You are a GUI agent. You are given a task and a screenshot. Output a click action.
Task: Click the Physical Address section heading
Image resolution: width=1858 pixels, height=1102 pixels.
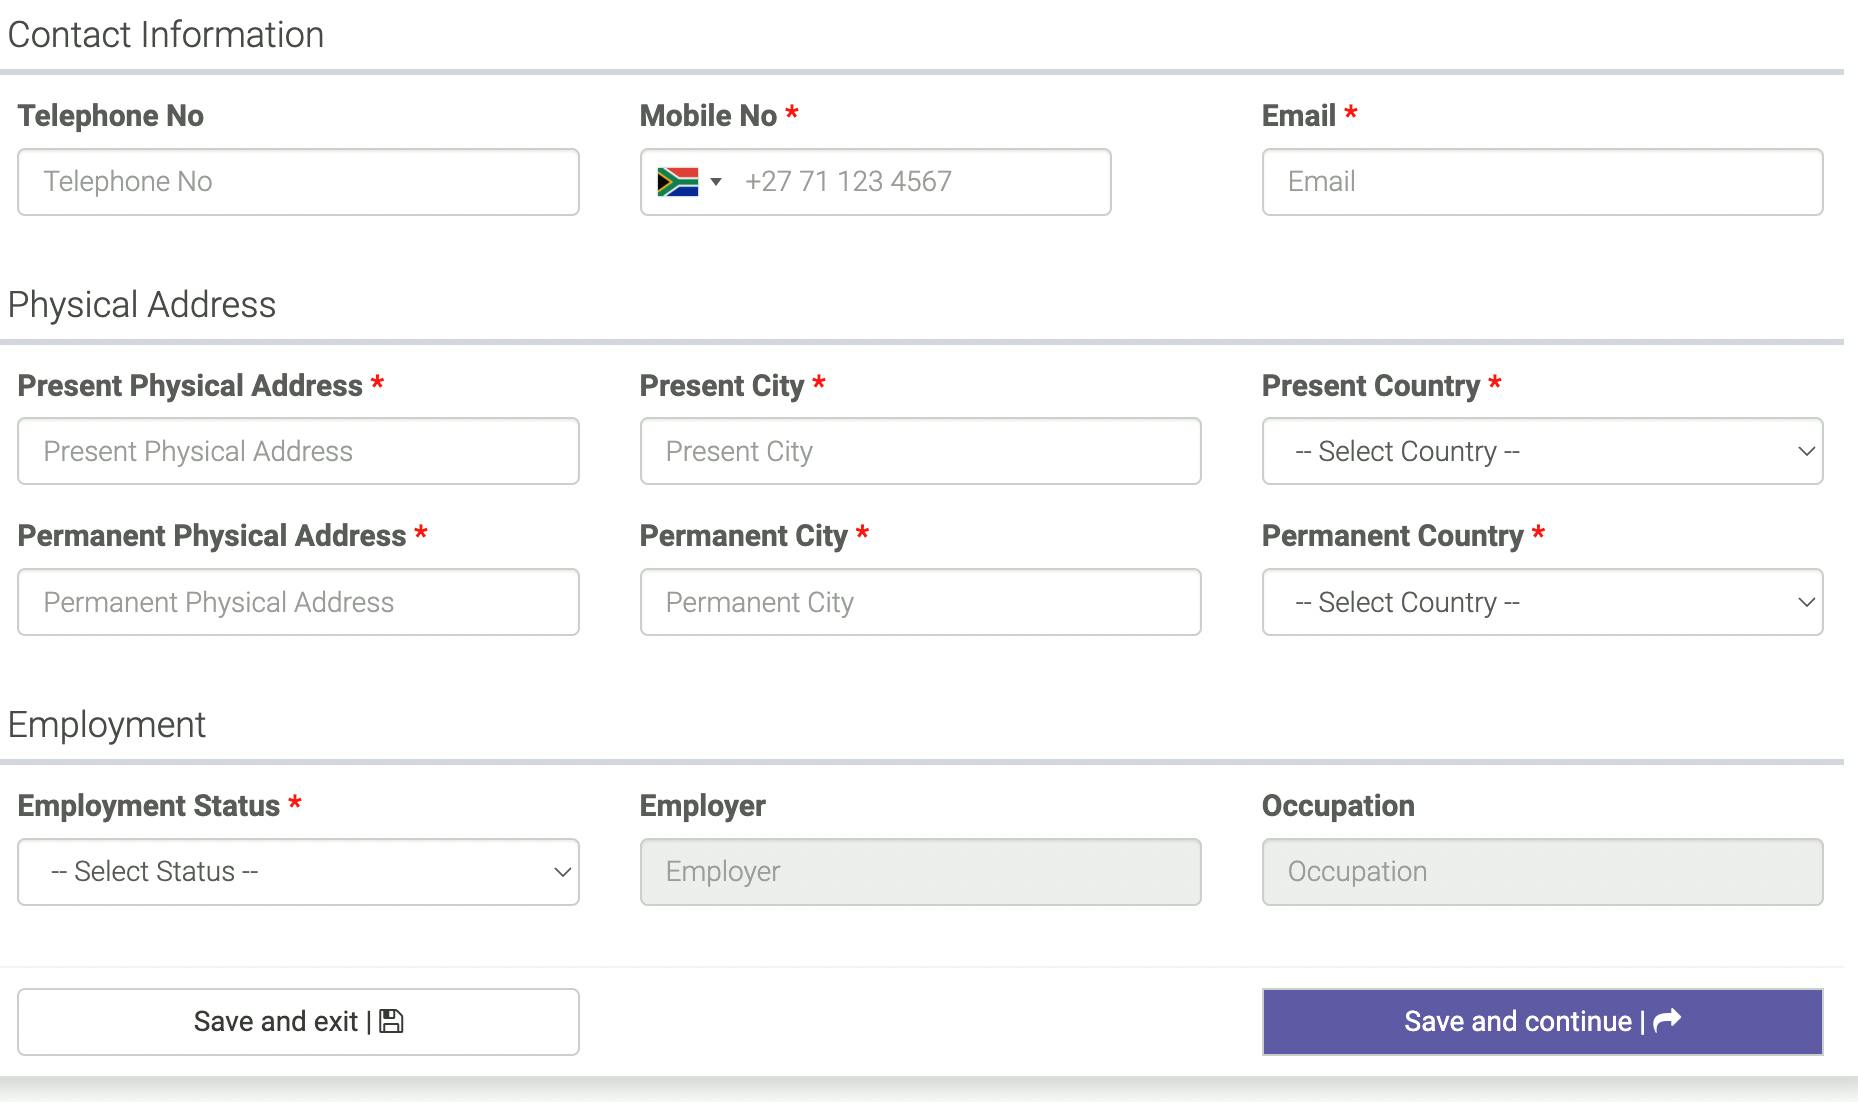[x=142, y=305]
